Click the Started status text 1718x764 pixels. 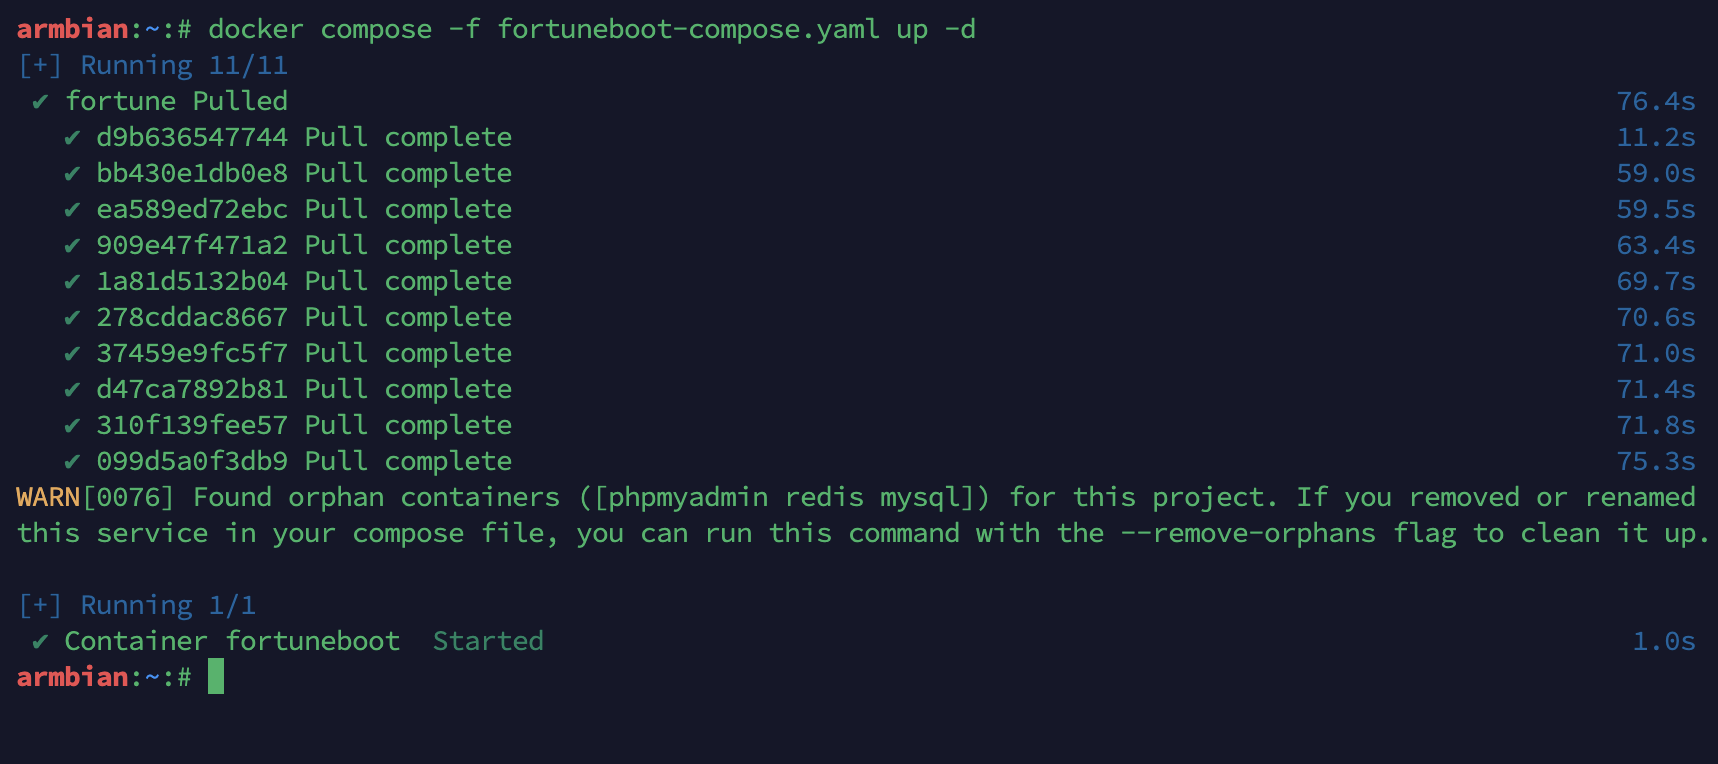click(x=488, y=642)
